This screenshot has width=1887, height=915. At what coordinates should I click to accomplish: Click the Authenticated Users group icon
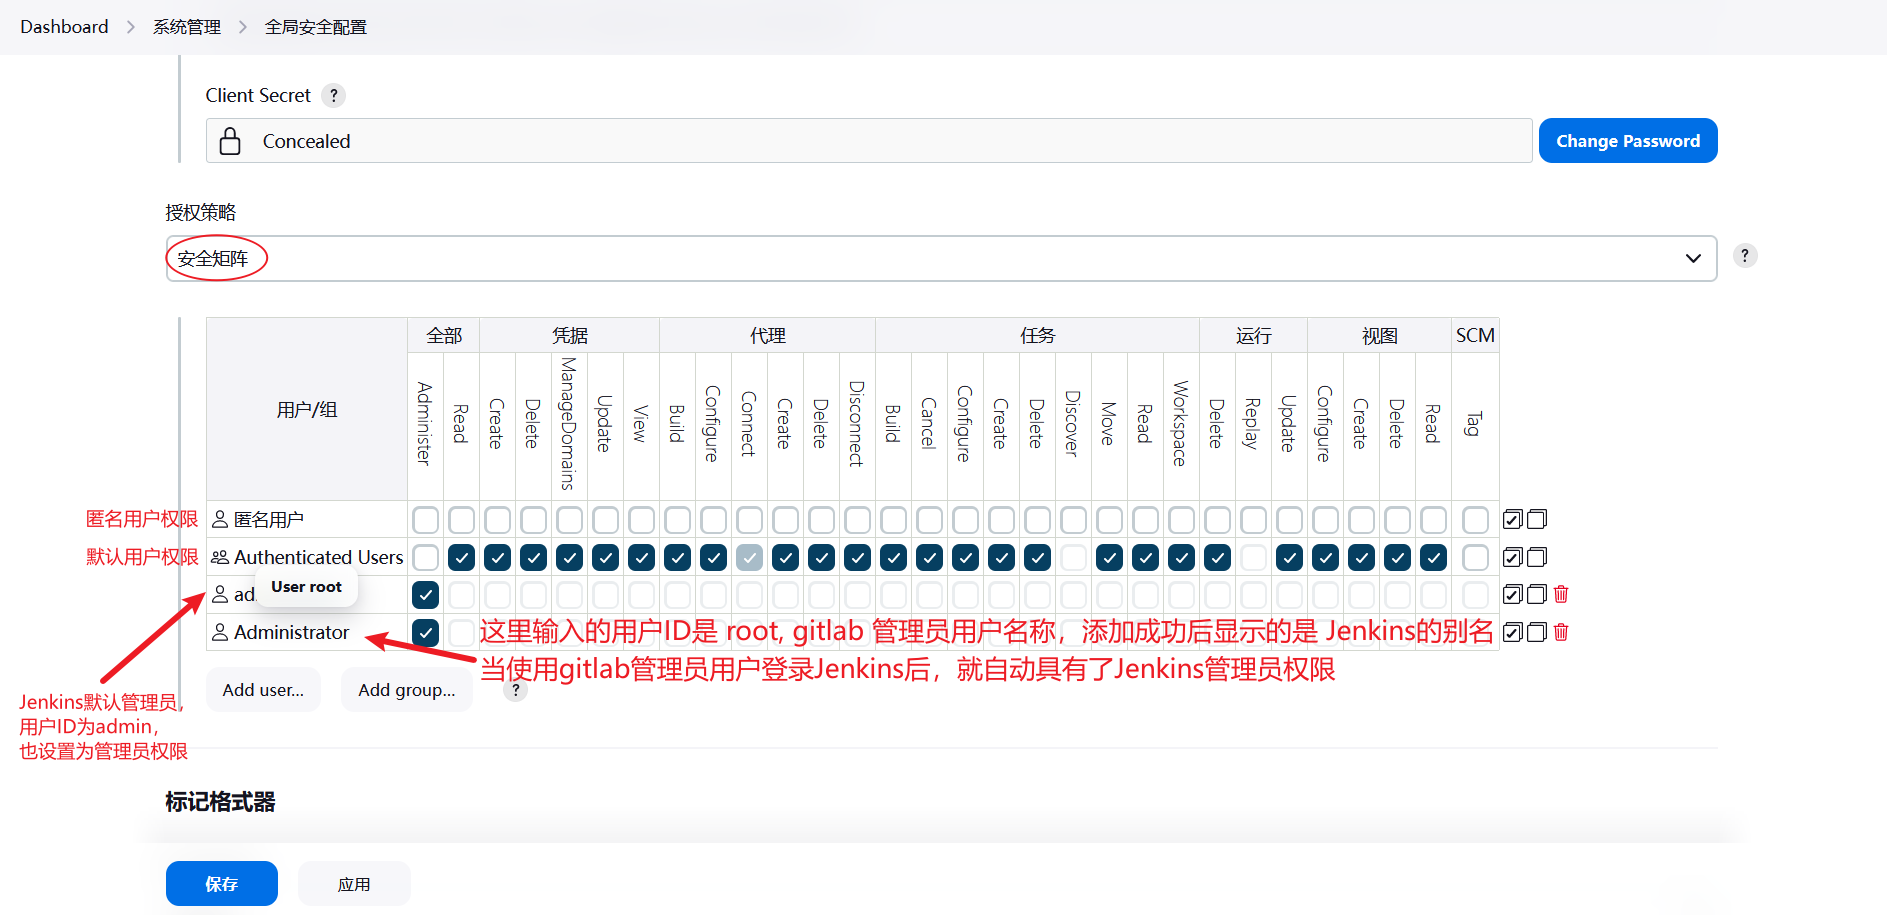pos(220,557)
